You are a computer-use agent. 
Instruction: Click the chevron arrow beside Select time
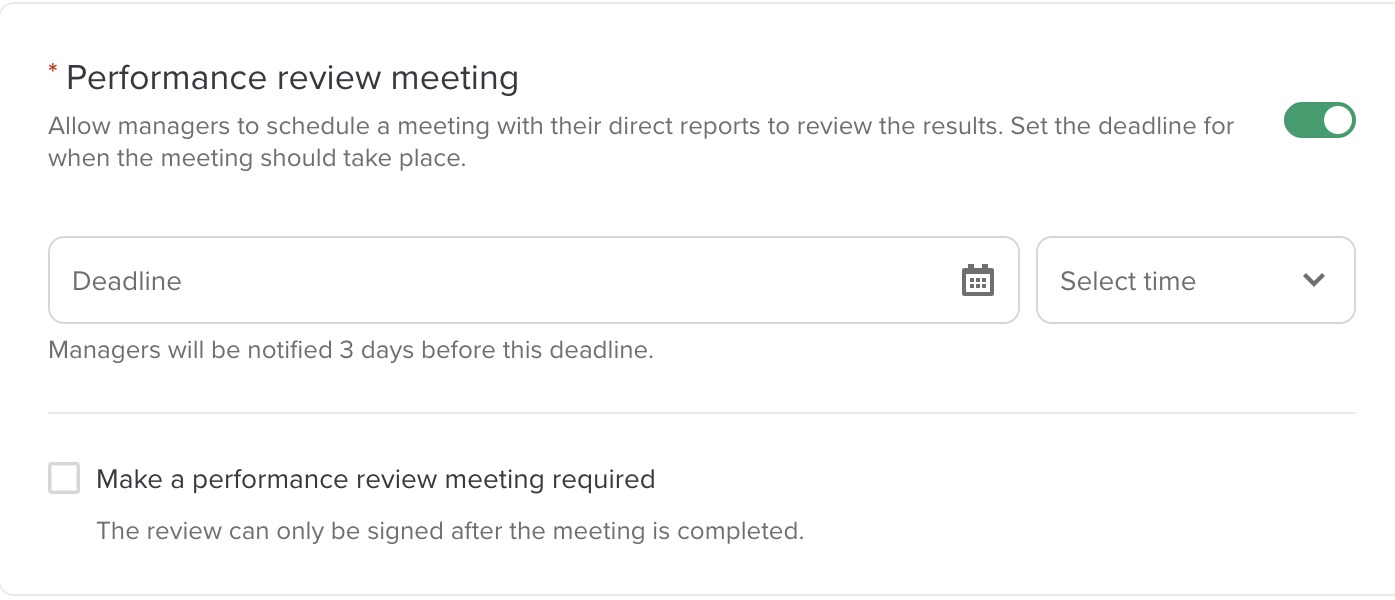coord(1314,281)
